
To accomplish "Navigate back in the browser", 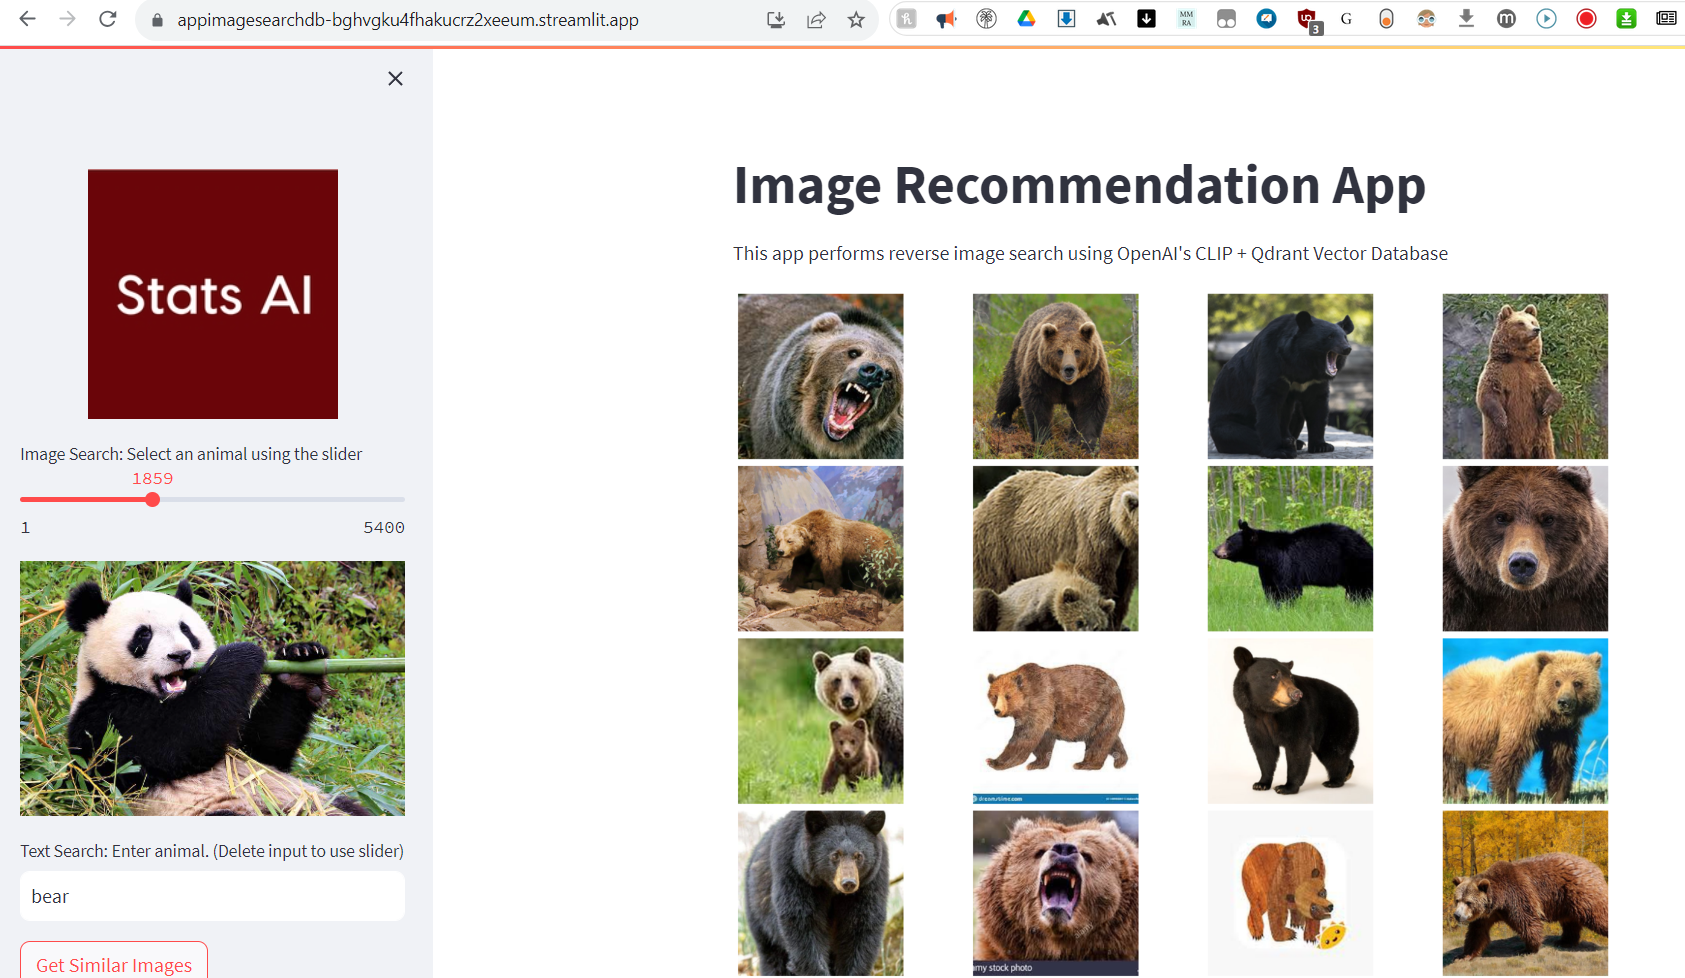I will (x=27, y=19).
